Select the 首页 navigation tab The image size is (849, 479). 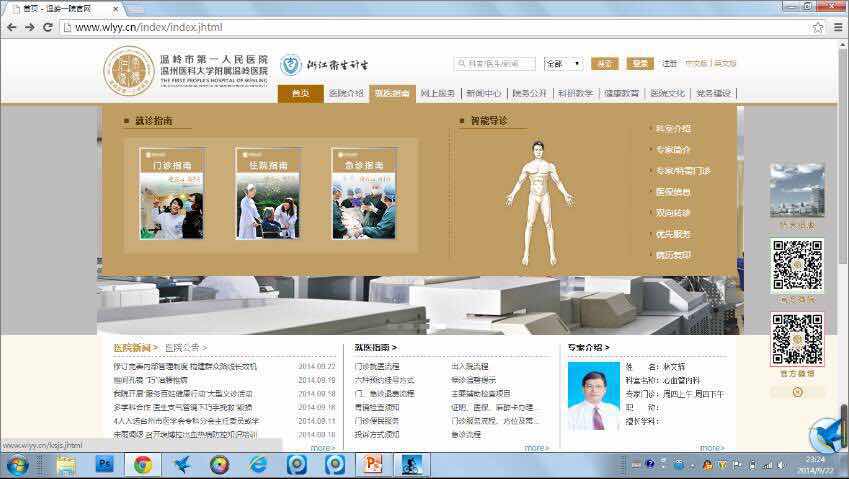point(300,94)
